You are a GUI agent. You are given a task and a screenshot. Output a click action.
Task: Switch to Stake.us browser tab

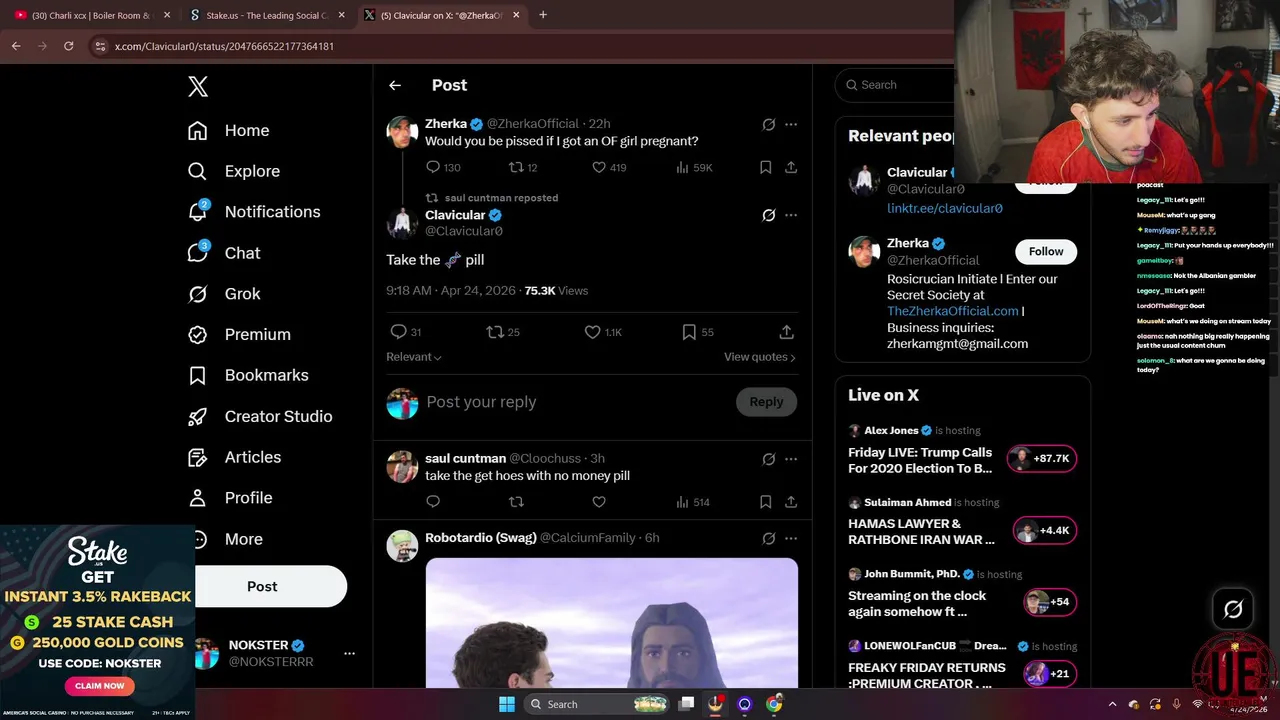(268, 15)
